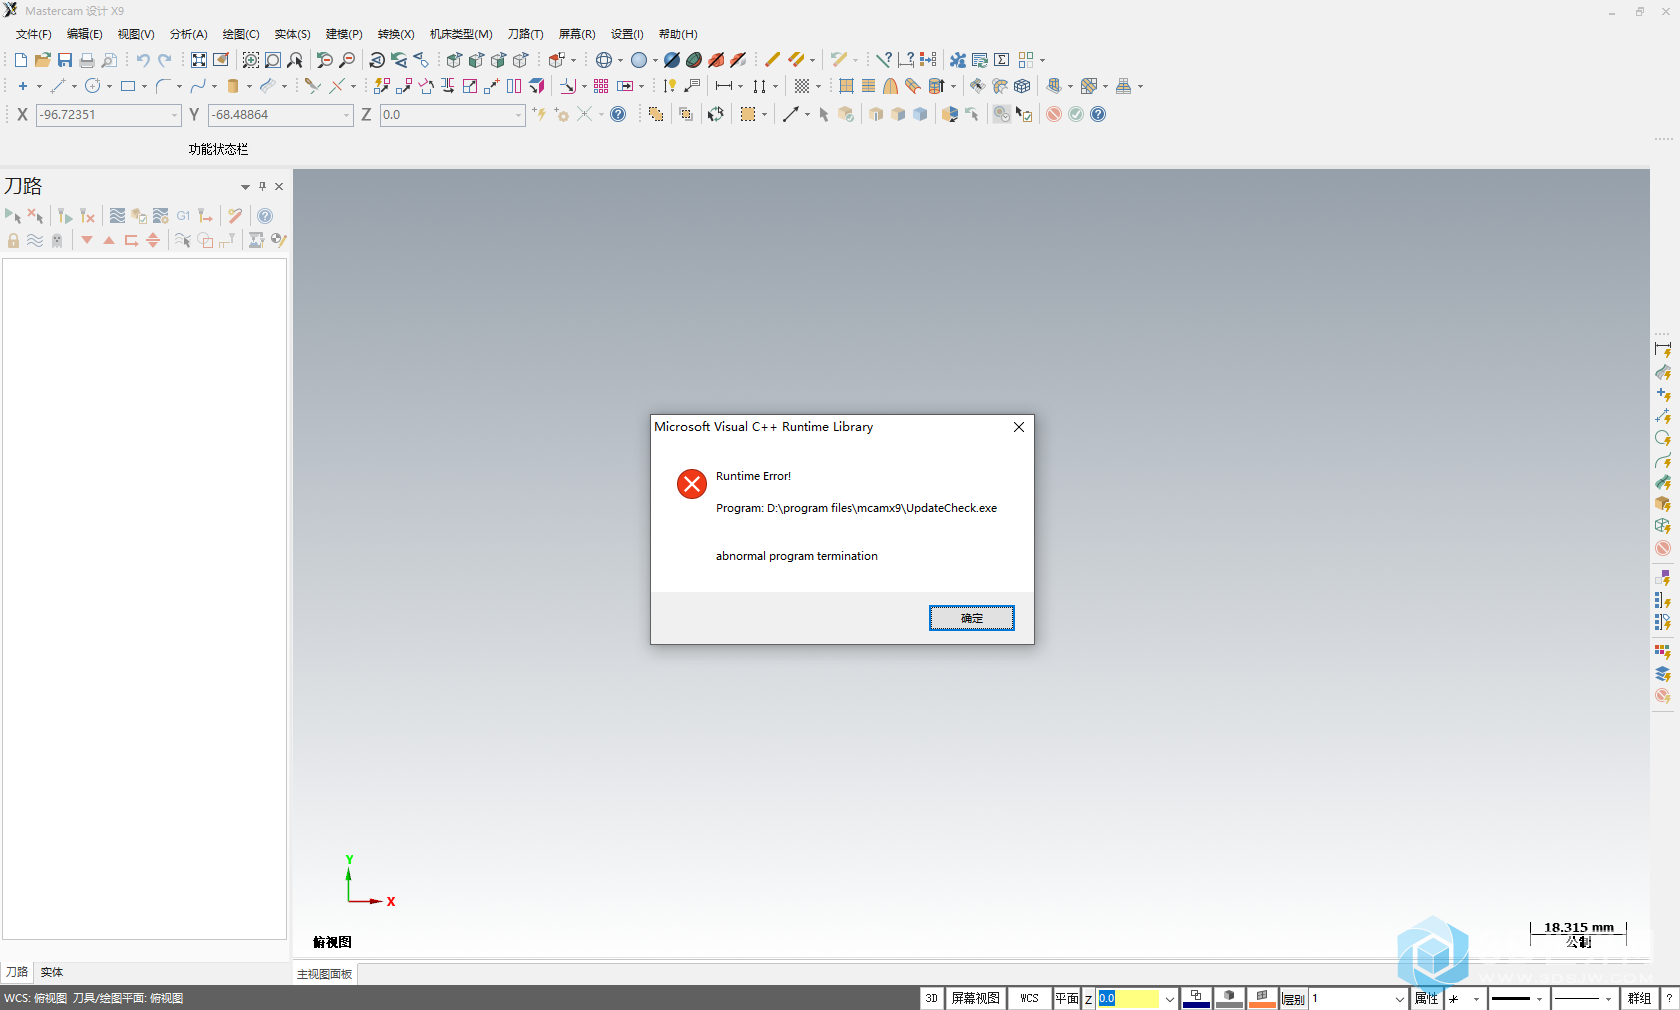This screenshot has width=1680, height=1010.
Task: Open the status bar Z depth dropdown
Action: coord(1169,999)
